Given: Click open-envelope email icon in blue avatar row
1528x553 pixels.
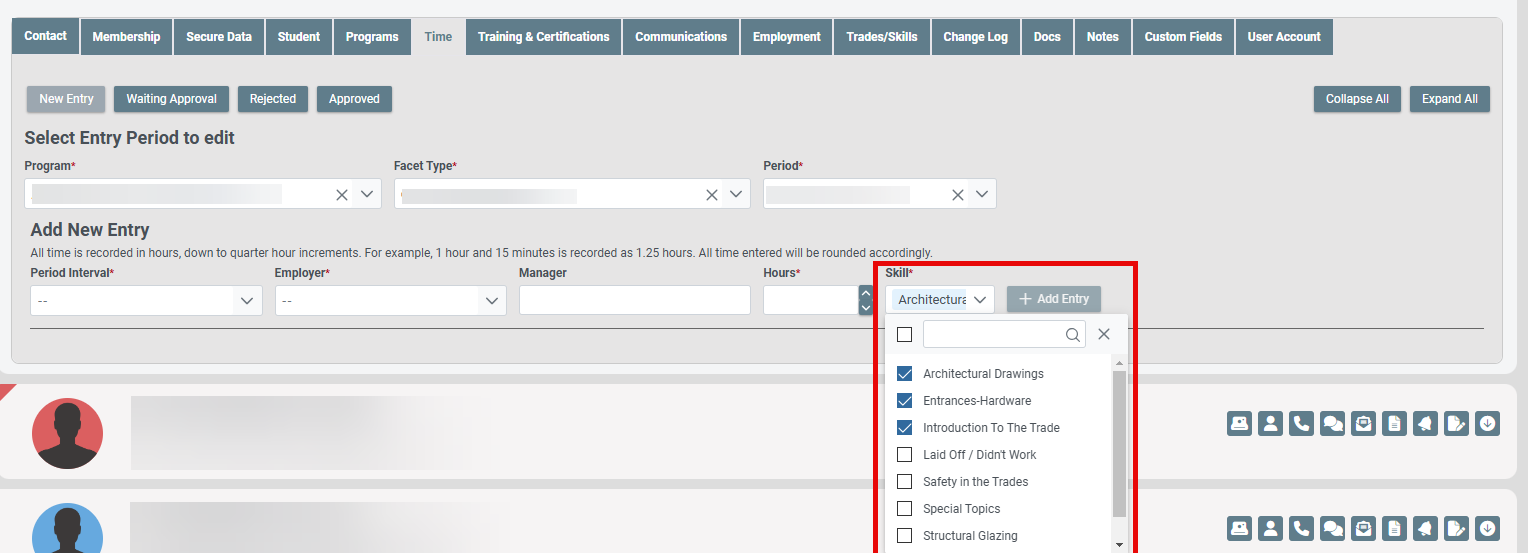Looking at the screenshot, I should [x=1363, y=527].
